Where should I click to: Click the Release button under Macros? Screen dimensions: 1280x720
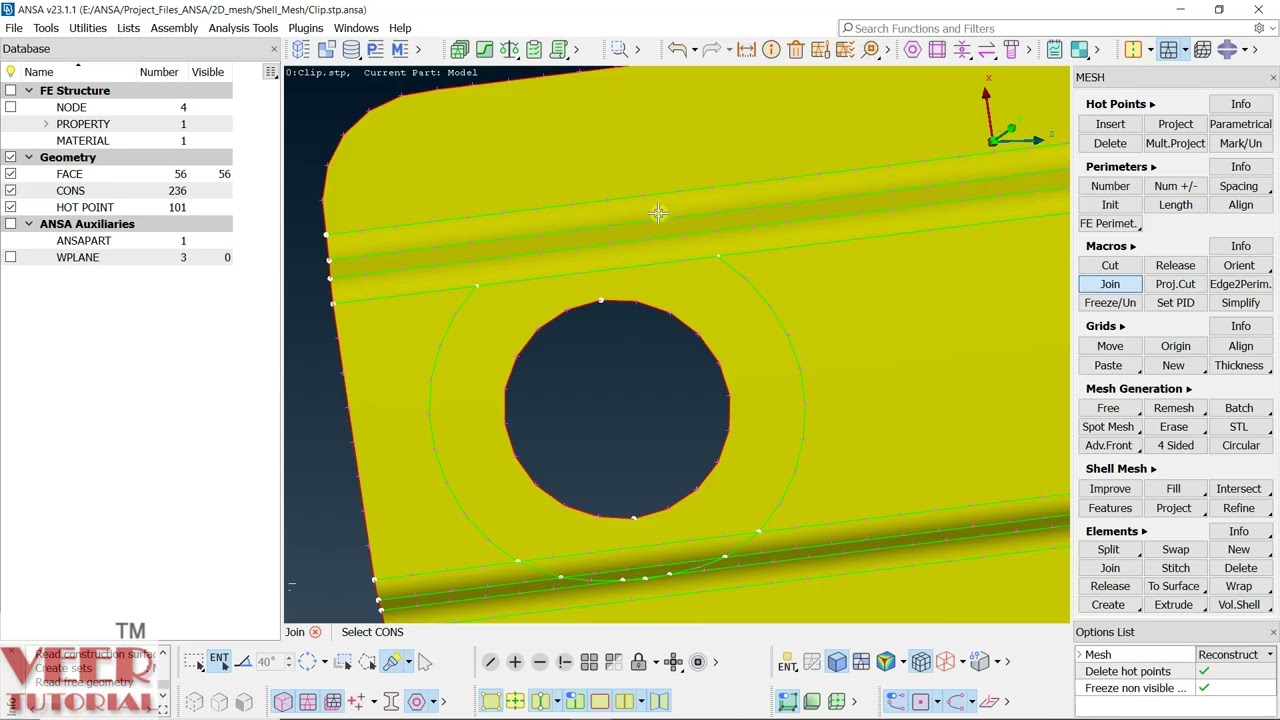(1175, 265)
